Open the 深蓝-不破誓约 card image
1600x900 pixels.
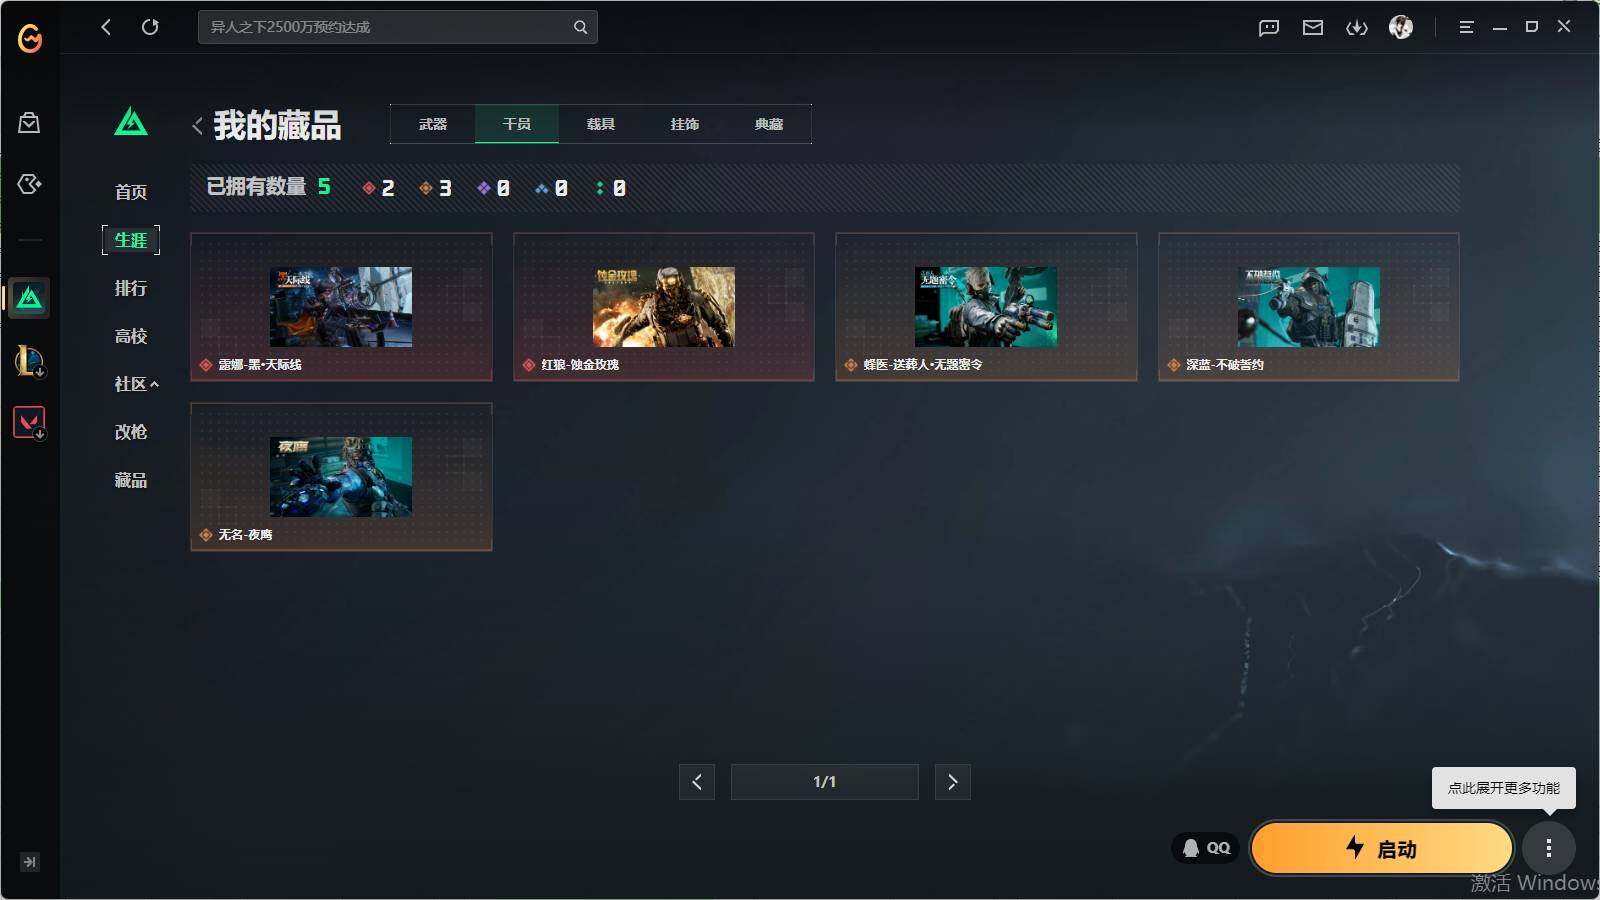pyautogui.click(x=1309, y=307)
